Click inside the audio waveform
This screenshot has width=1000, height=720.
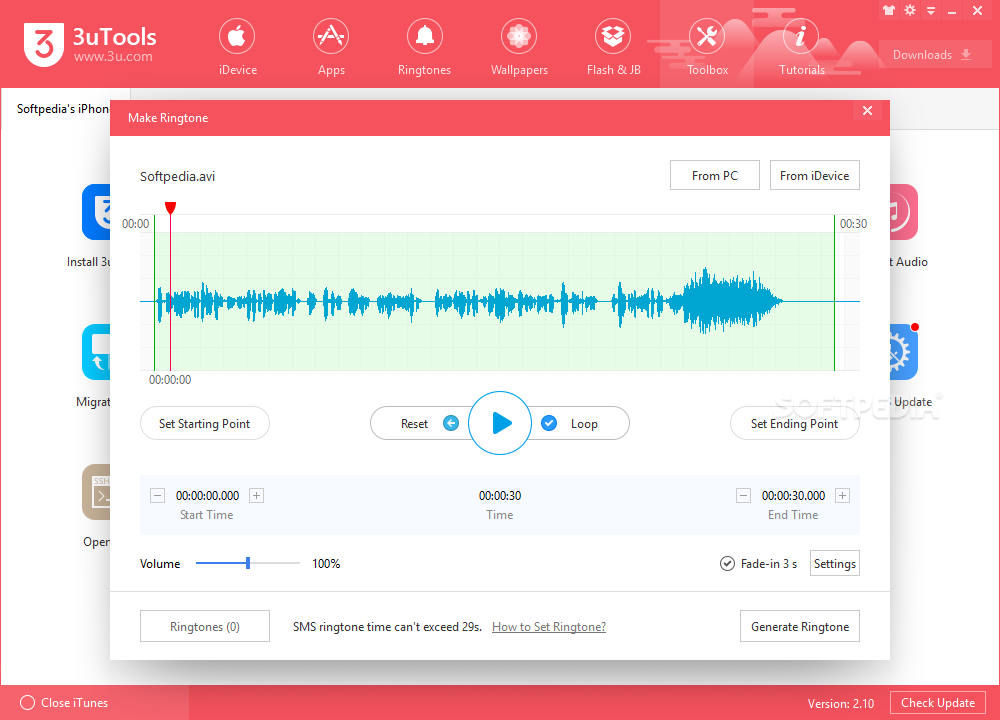499,301
